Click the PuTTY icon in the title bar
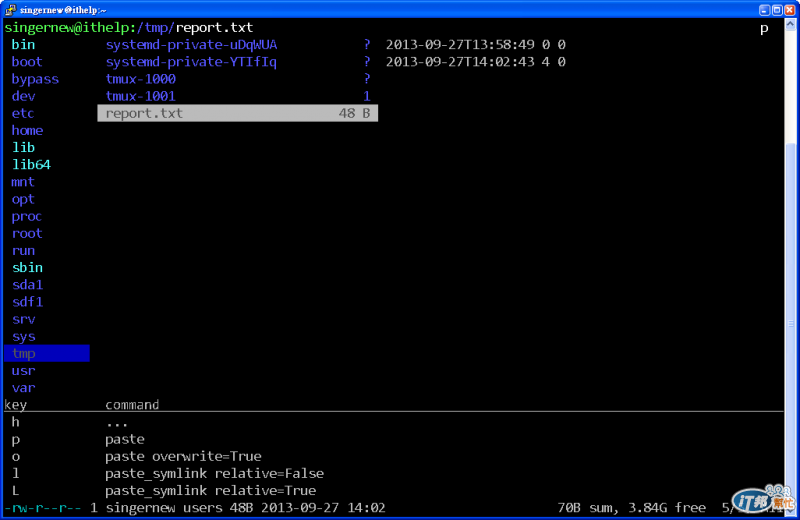The image size is (800, 520). click(x=10, y=9)
